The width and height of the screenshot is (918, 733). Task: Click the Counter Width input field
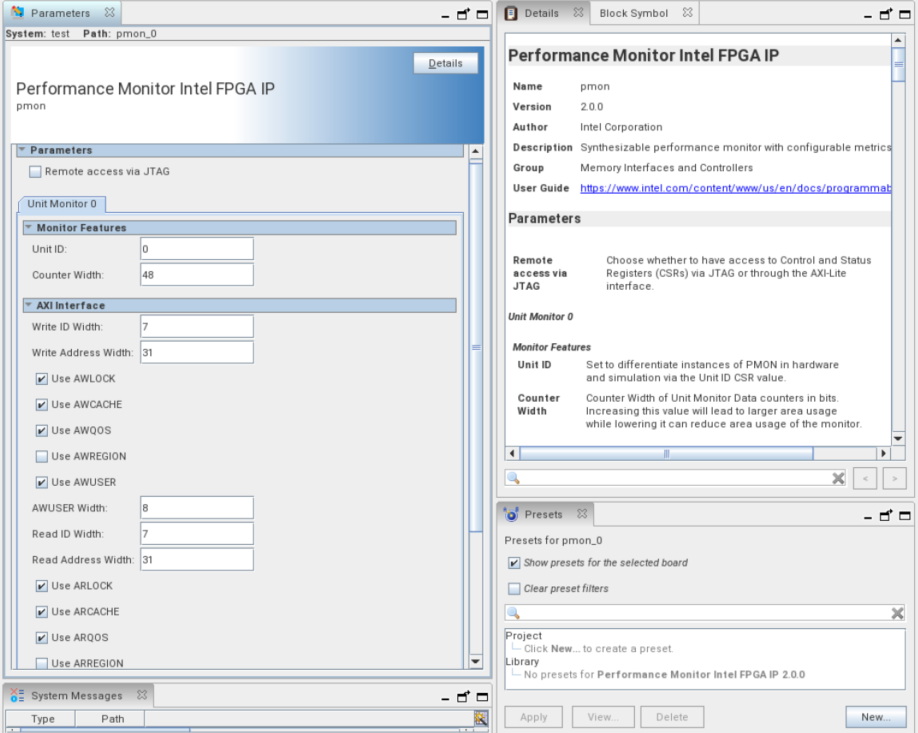coord(196,274)
